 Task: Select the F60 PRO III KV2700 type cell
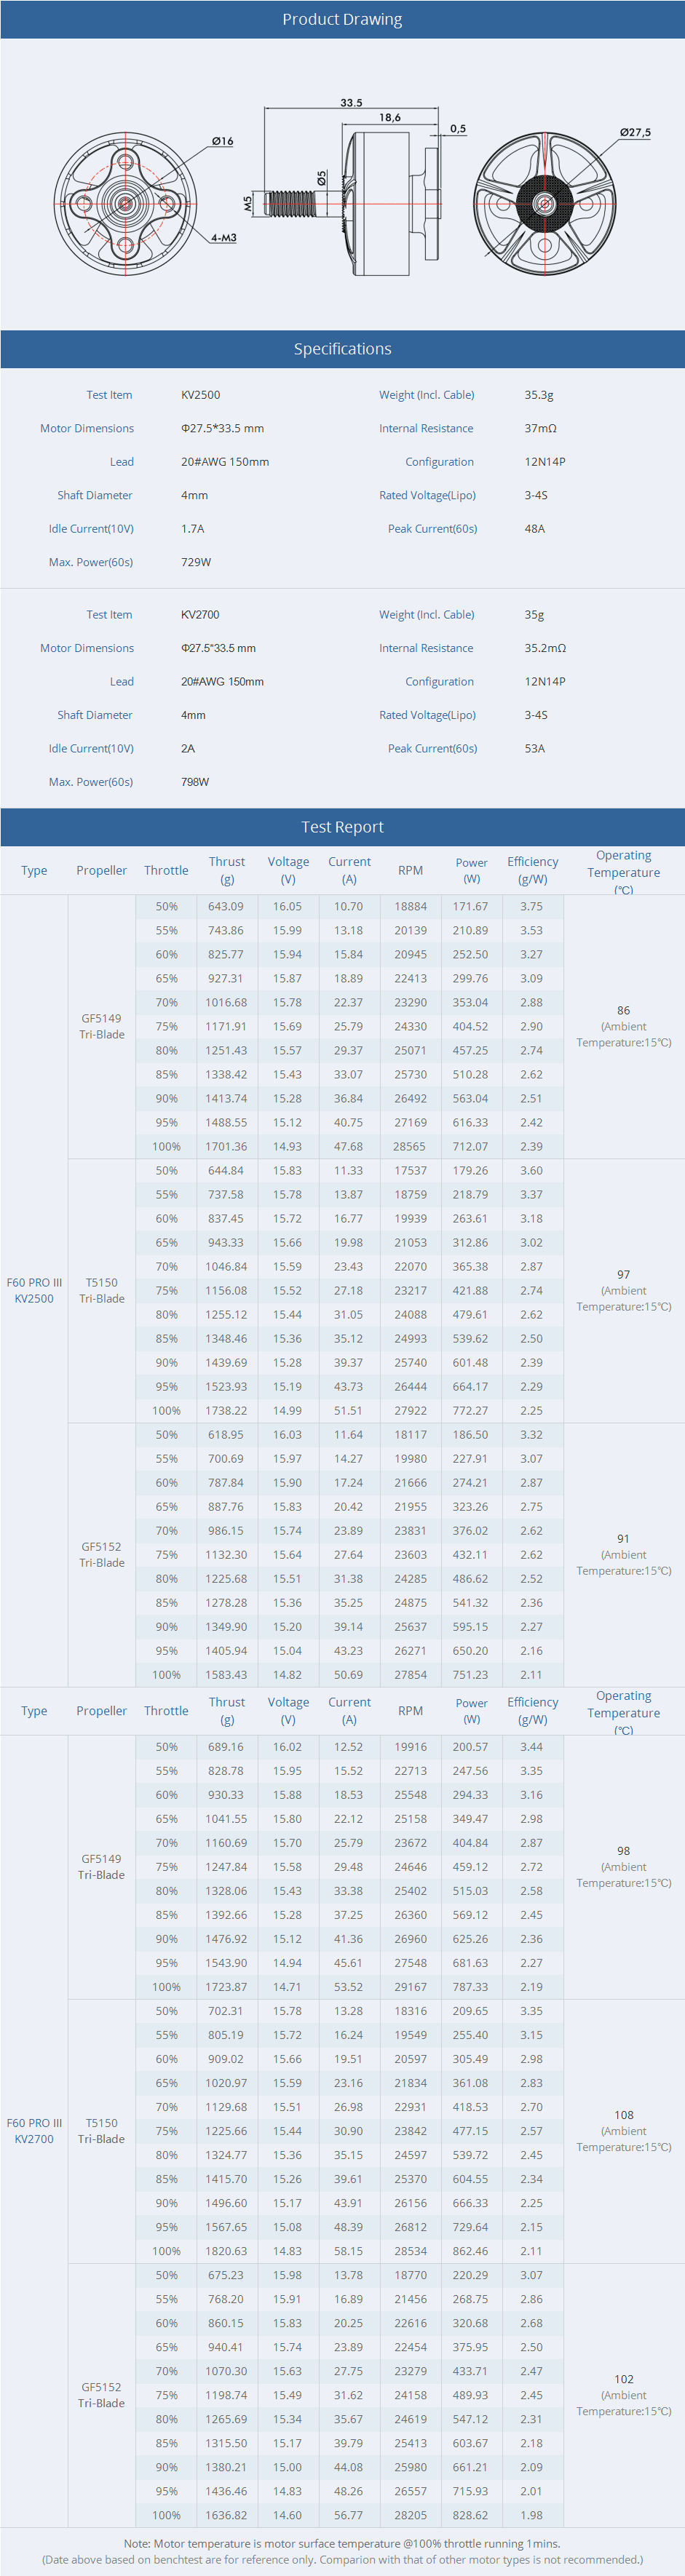pyautogui.click(x=34, y=2130)
